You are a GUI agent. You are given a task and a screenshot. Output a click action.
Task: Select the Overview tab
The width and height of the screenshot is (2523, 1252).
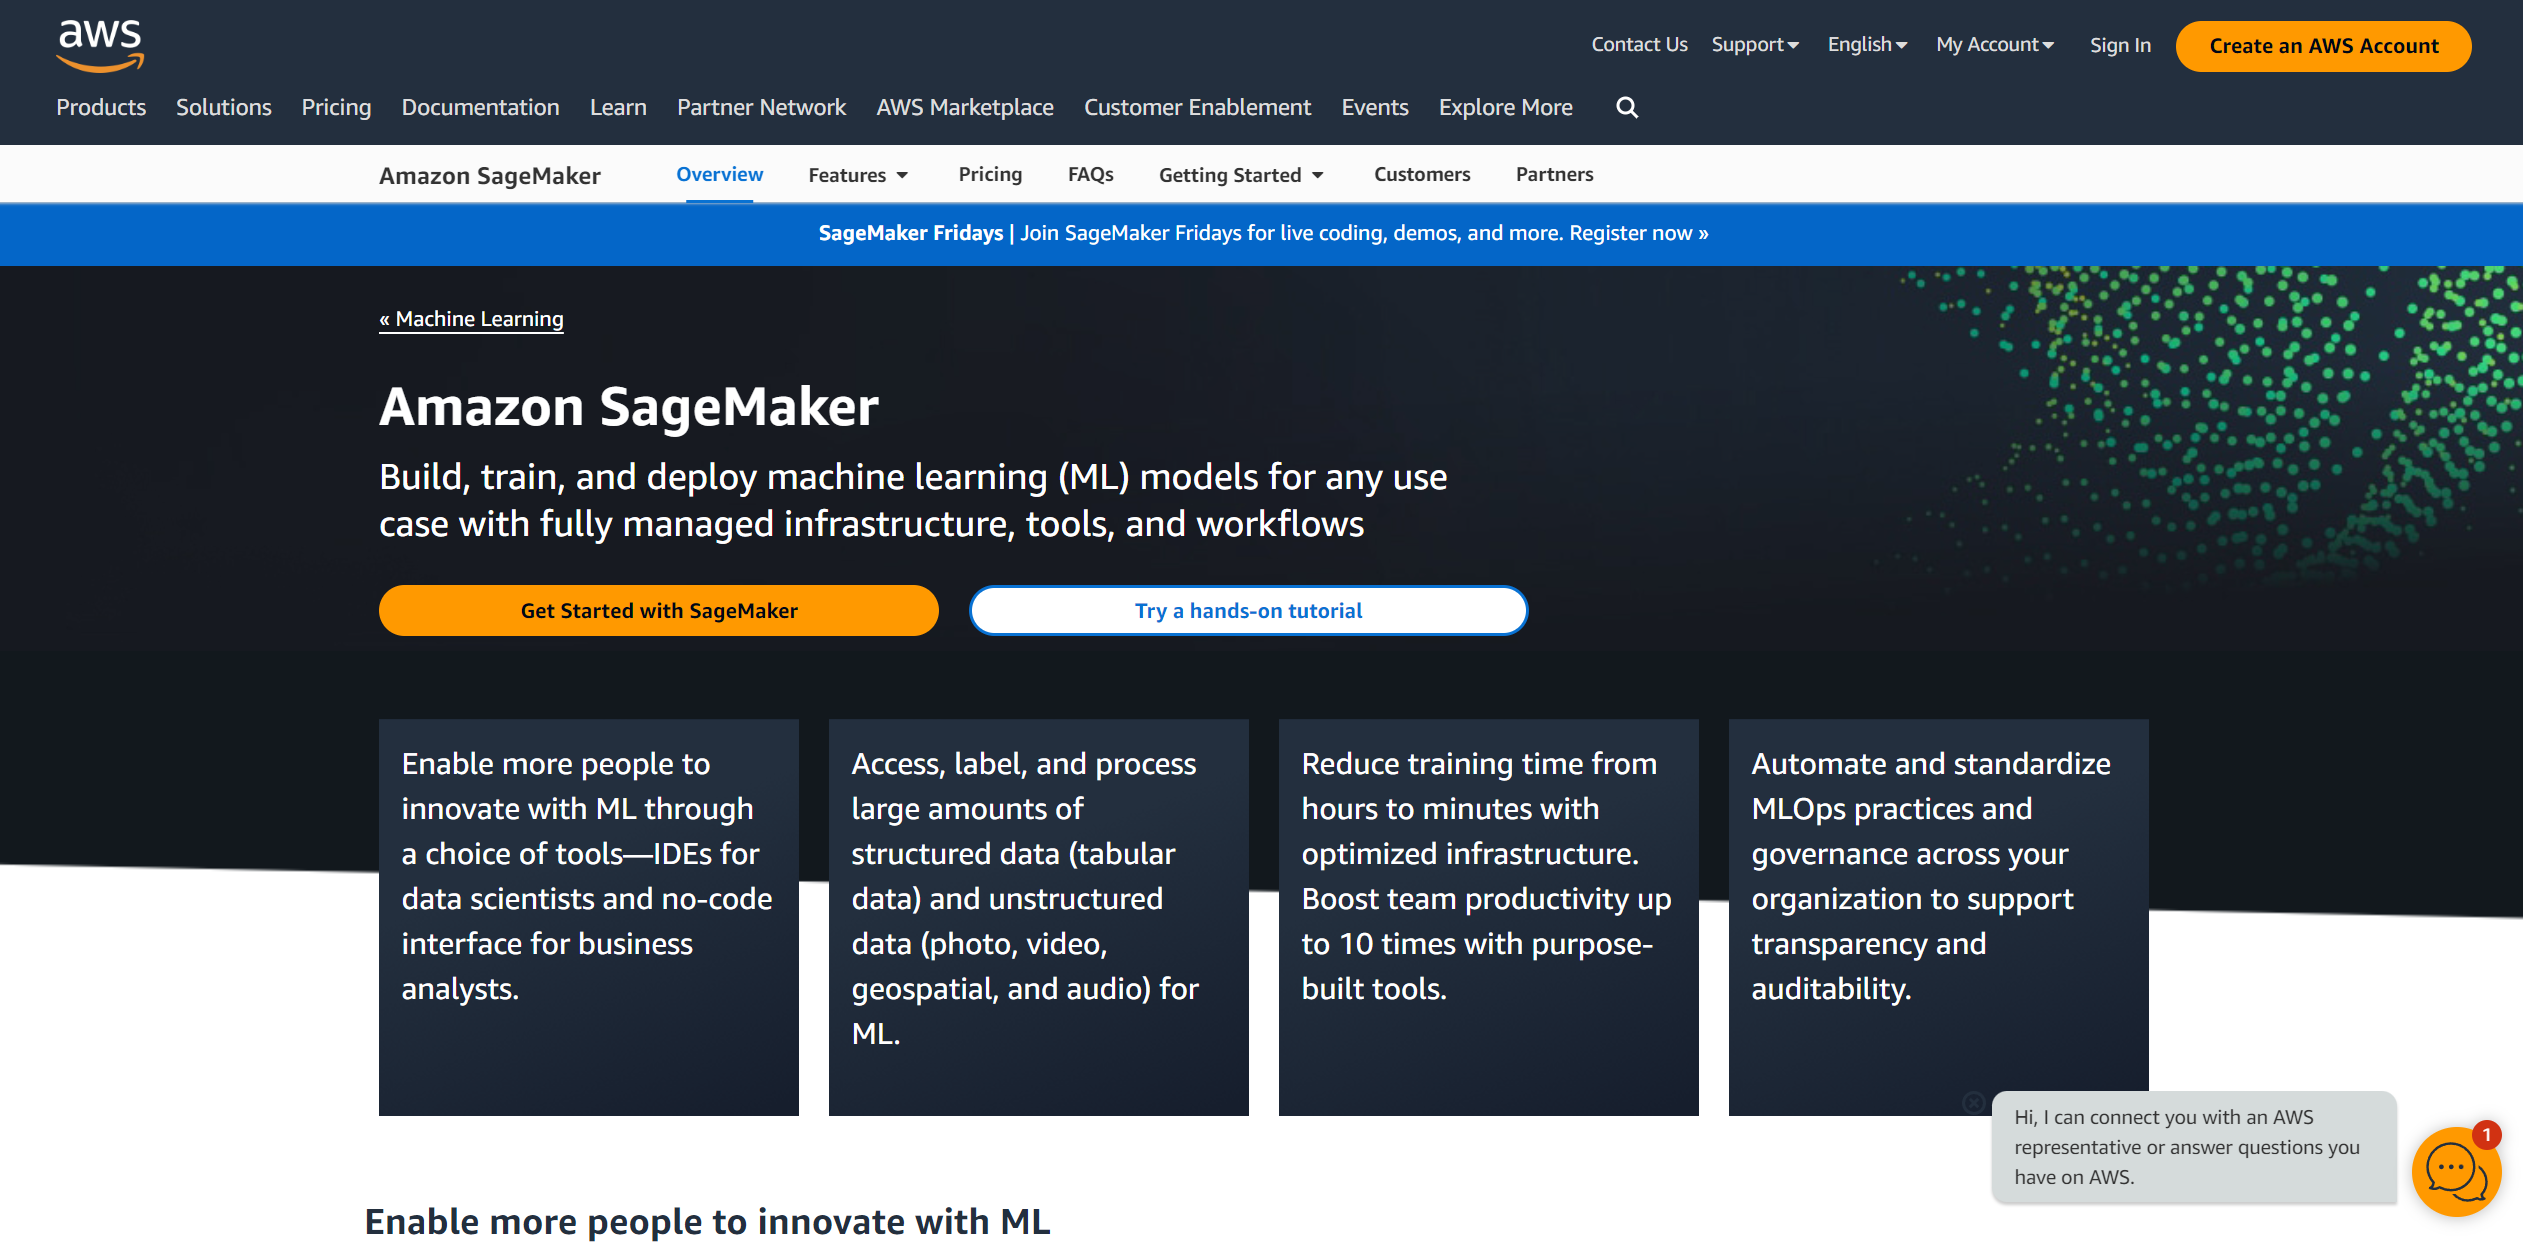click(719, 174)
